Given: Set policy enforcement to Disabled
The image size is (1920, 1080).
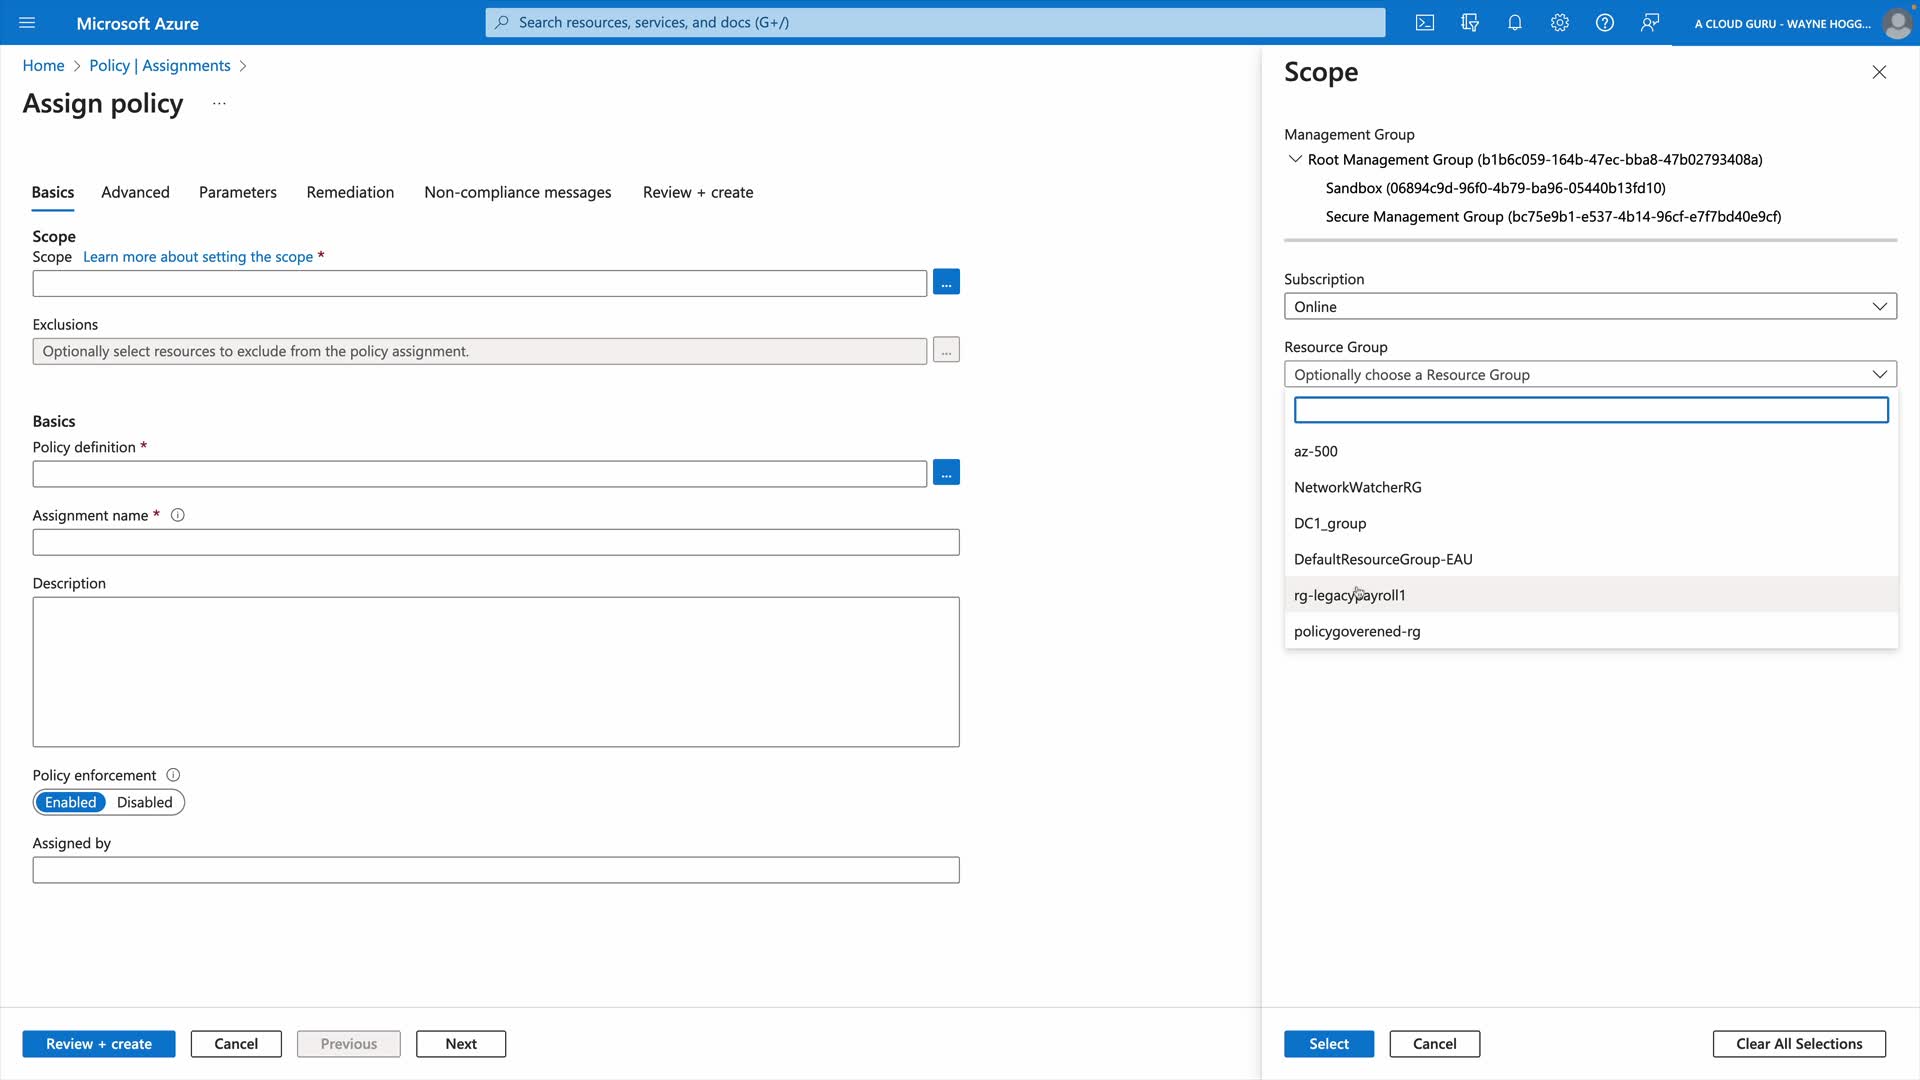Looking at the screenshot, I should point(144,802).
